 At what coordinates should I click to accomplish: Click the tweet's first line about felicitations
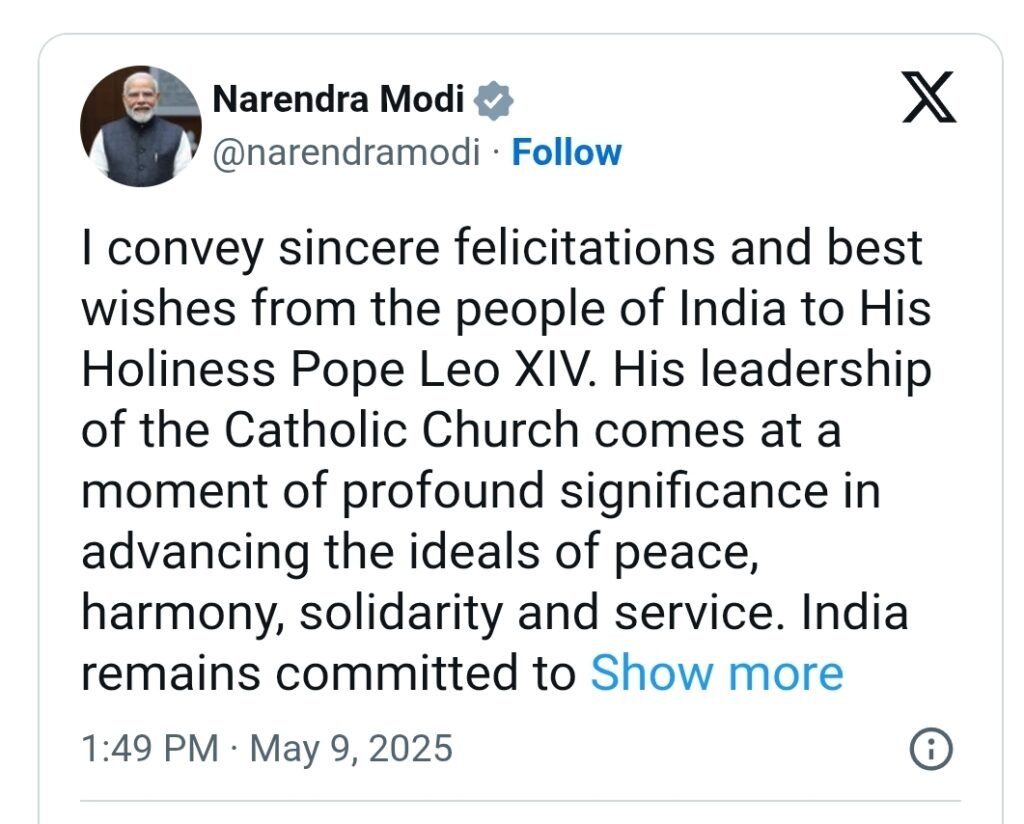click(502, 248)
